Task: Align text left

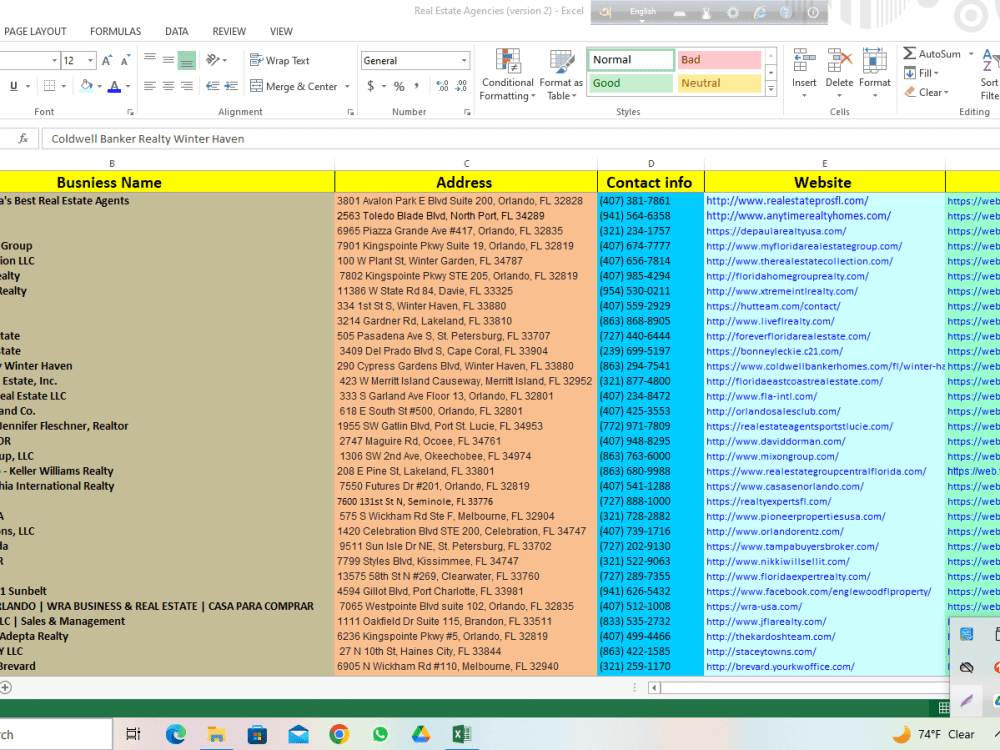Action: tap(150, 86)
